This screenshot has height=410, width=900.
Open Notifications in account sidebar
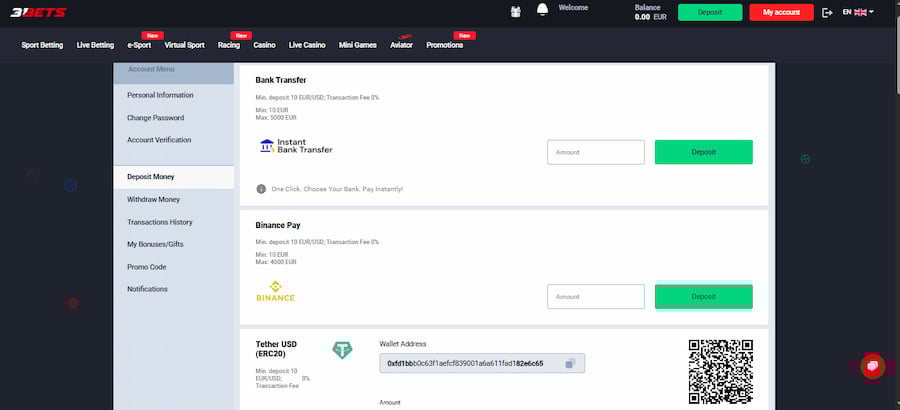148,289
